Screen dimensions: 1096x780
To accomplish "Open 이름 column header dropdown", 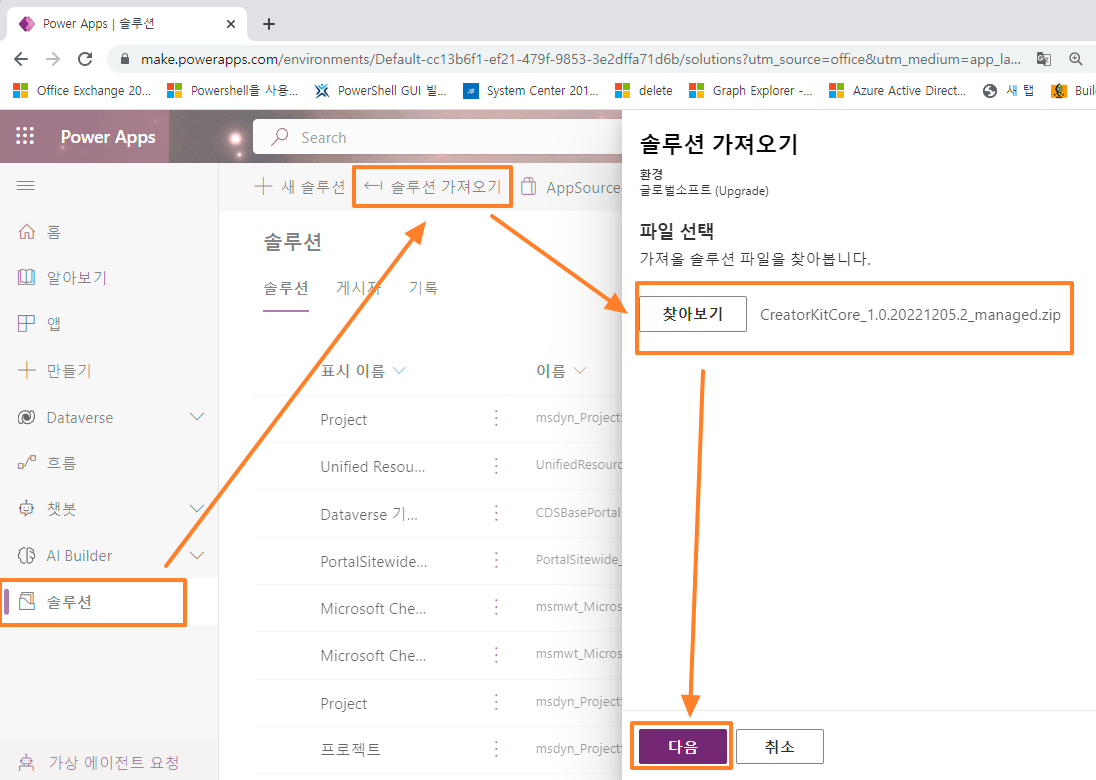I will point(561,370).
